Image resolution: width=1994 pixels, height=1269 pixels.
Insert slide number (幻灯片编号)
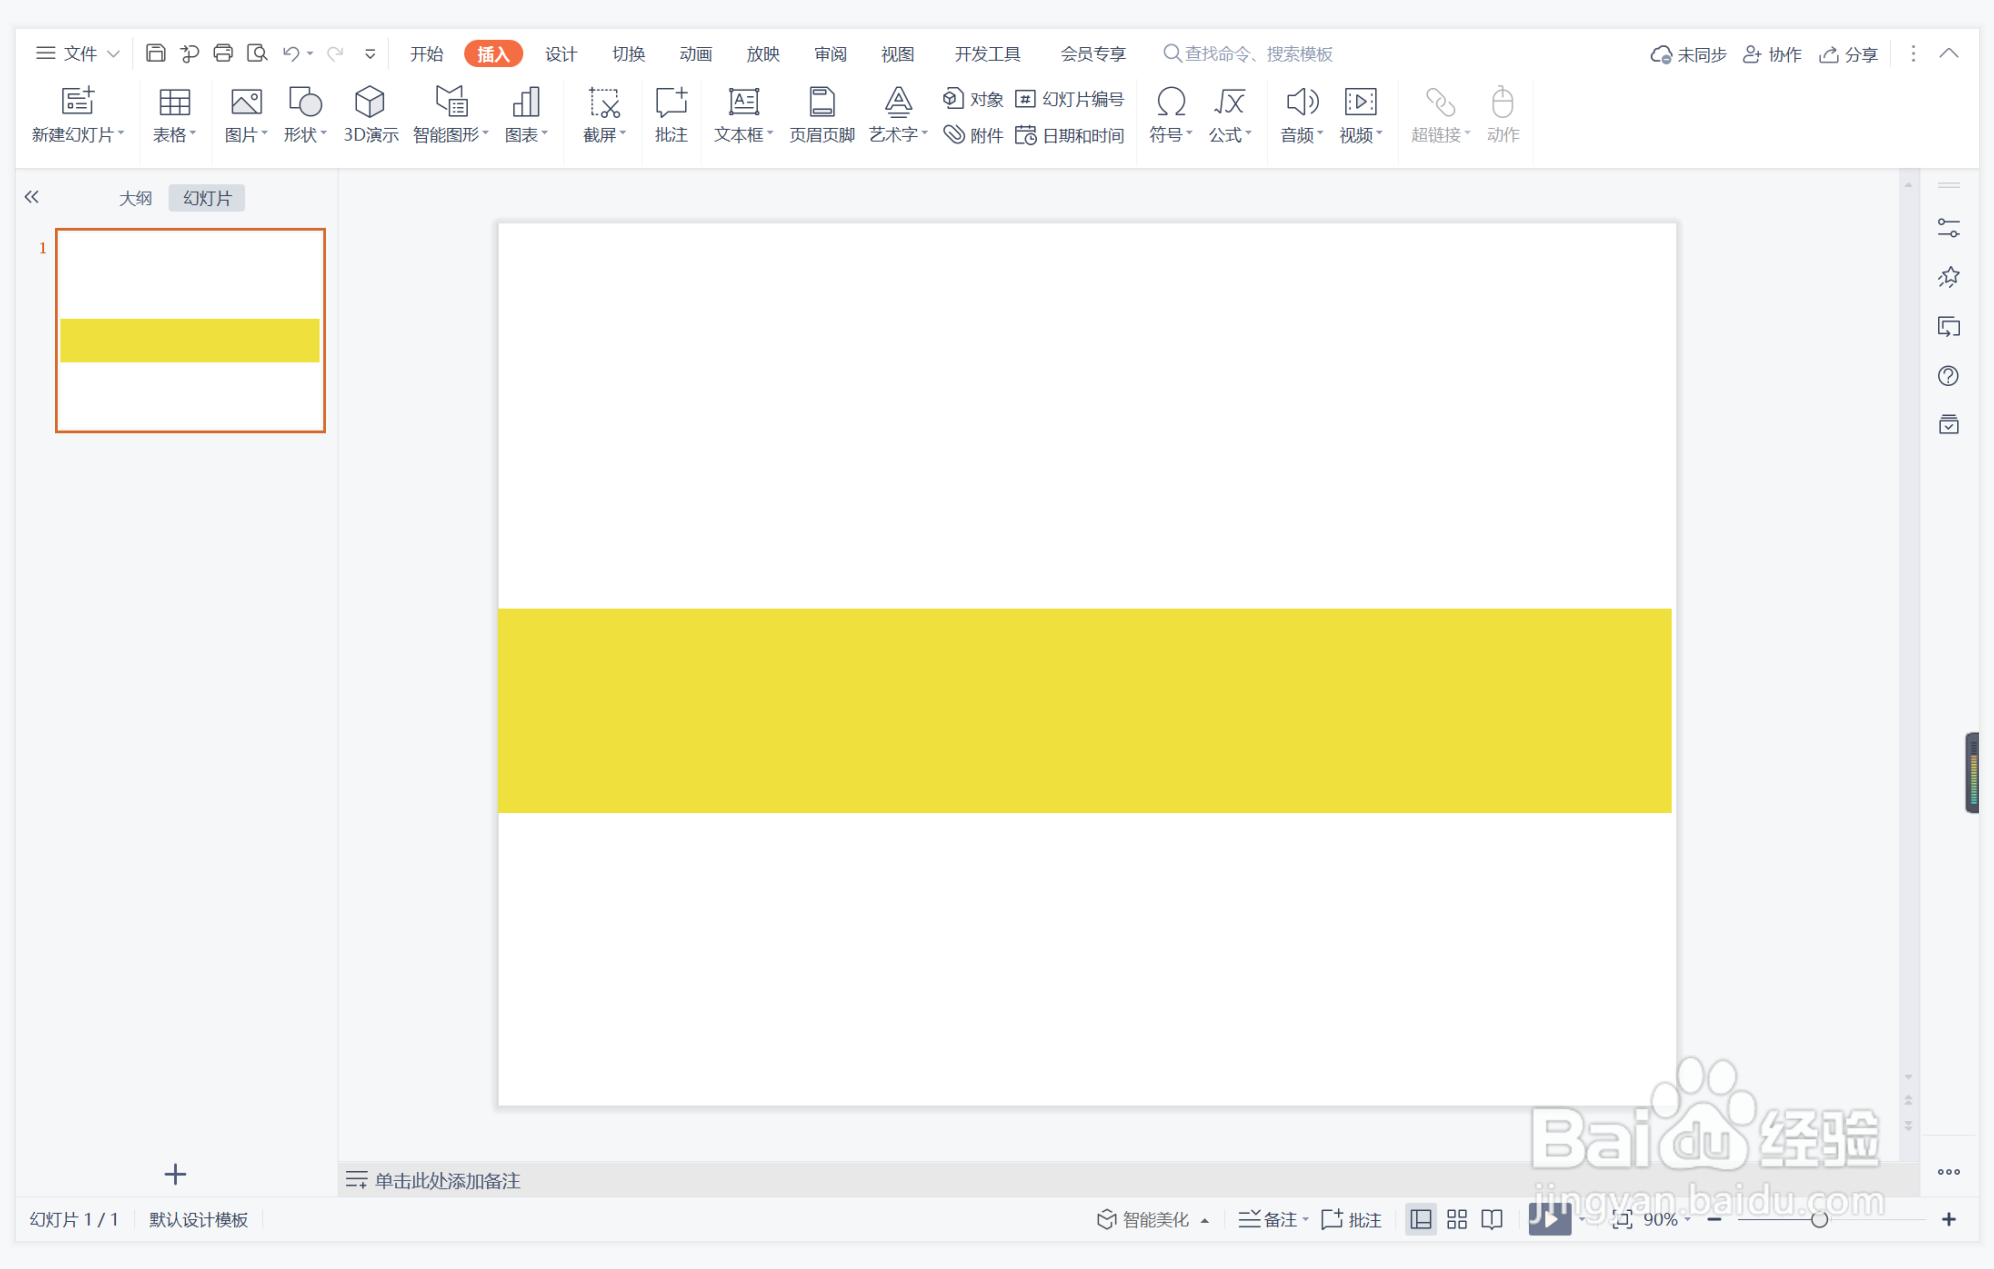click(x=1070, y=99)
